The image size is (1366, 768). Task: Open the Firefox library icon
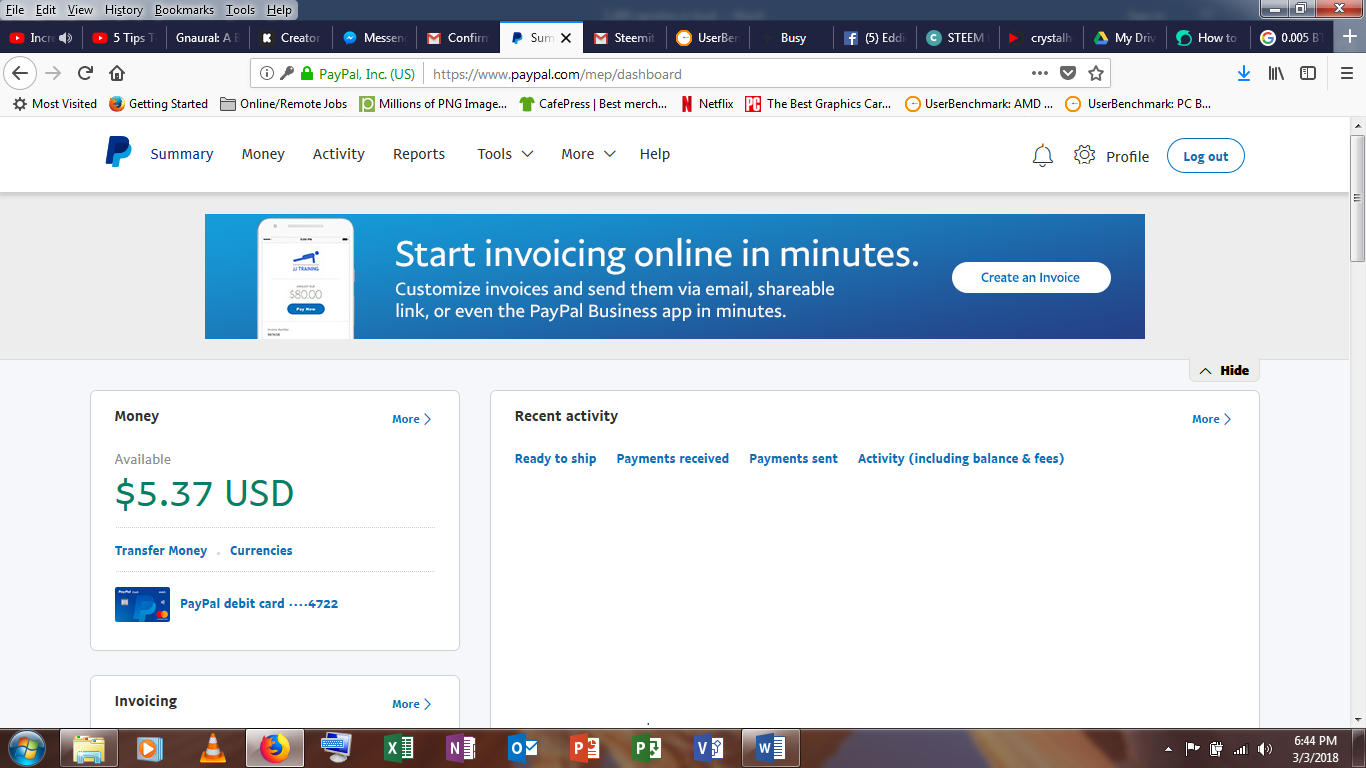coord(1276,73)
